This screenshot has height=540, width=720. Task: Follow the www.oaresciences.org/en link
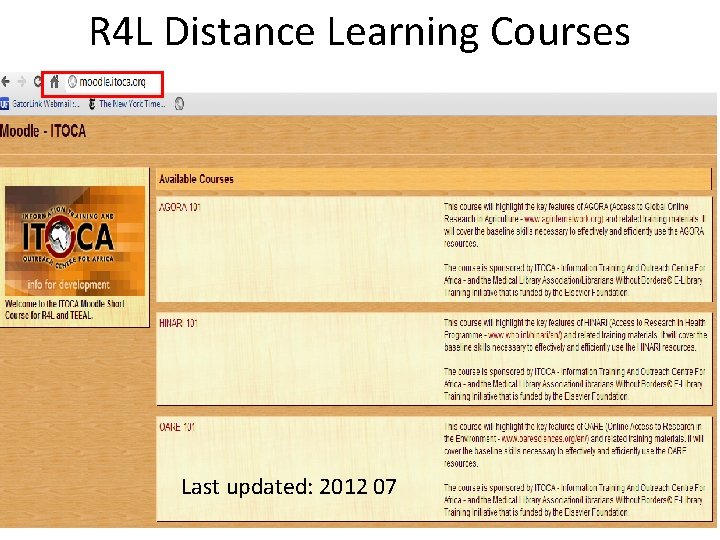coord(545,439)
